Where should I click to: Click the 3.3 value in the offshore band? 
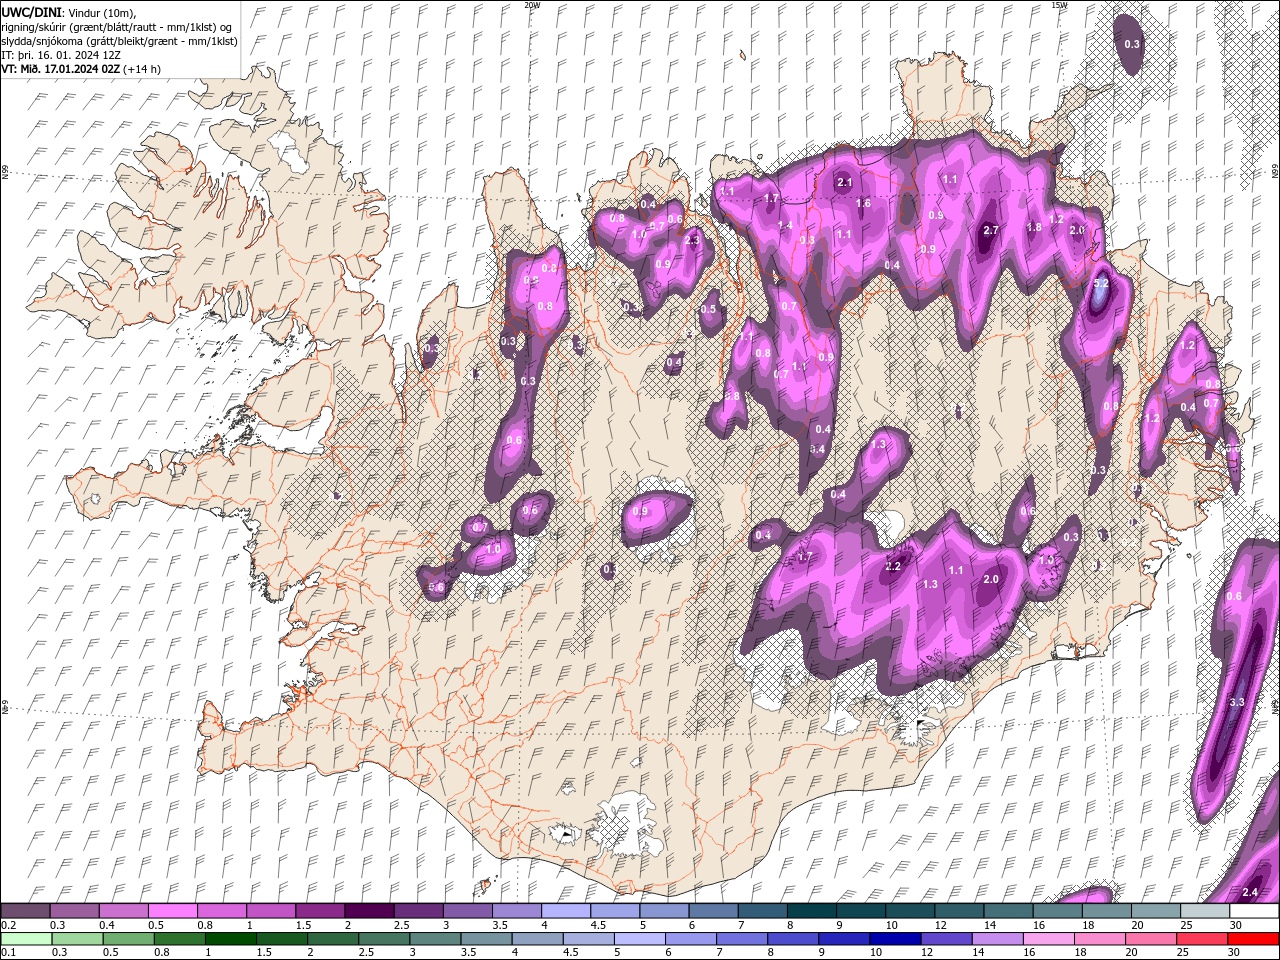pos(1236,702)
